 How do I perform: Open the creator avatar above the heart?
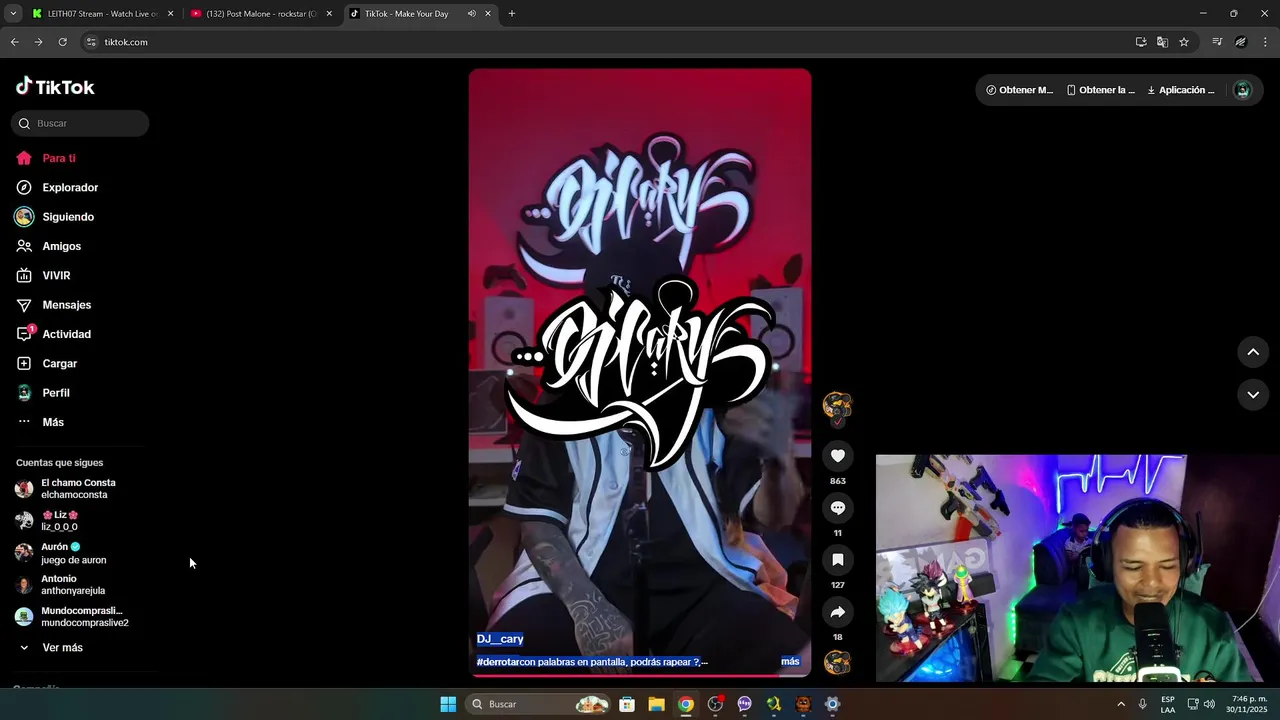coord(837,405)
